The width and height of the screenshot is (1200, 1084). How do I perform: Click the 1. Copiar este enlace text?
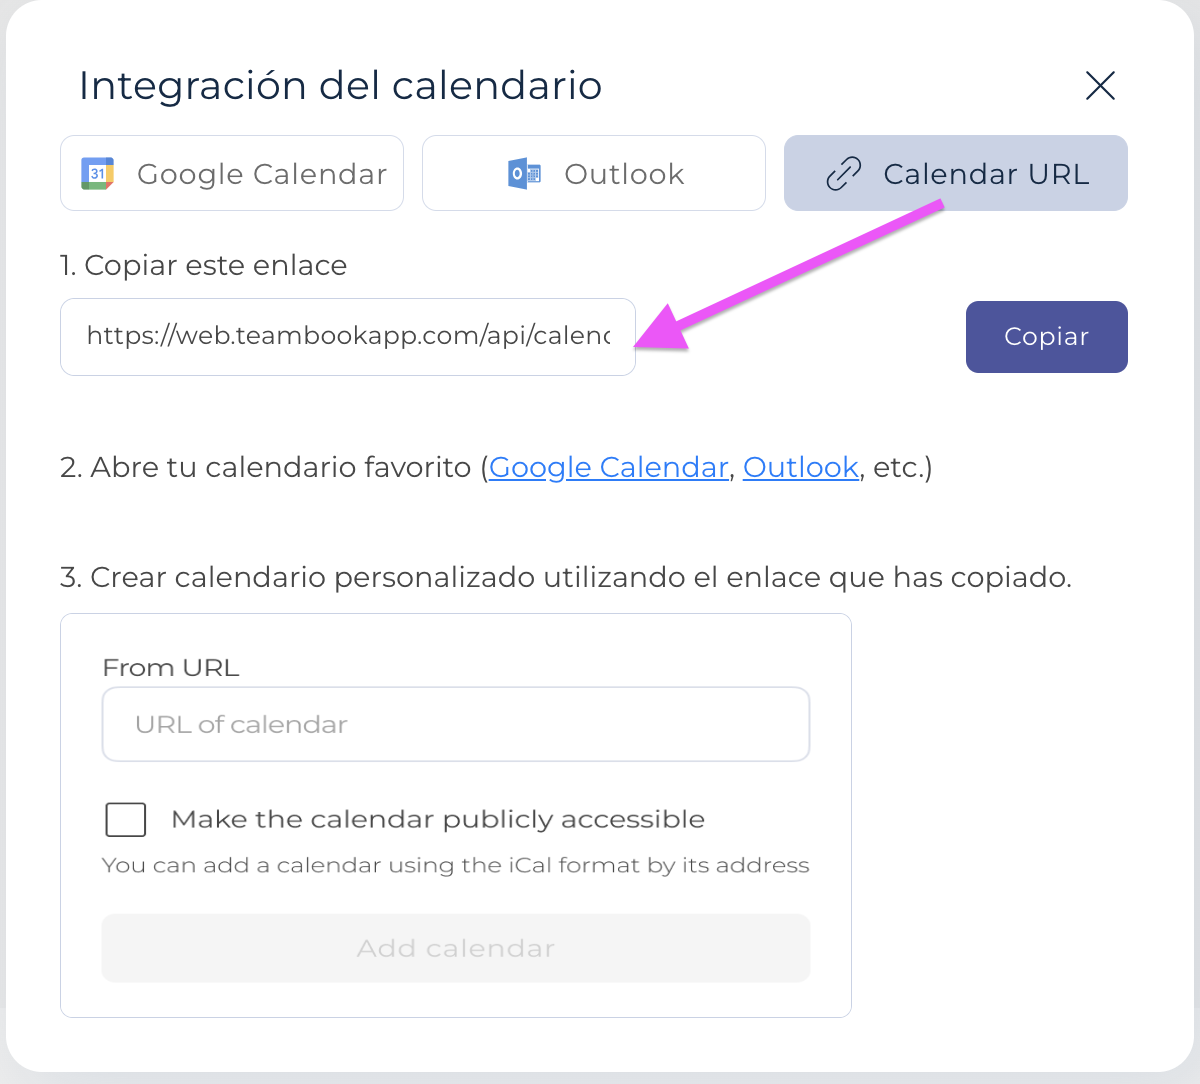click(x=204, y=265)
